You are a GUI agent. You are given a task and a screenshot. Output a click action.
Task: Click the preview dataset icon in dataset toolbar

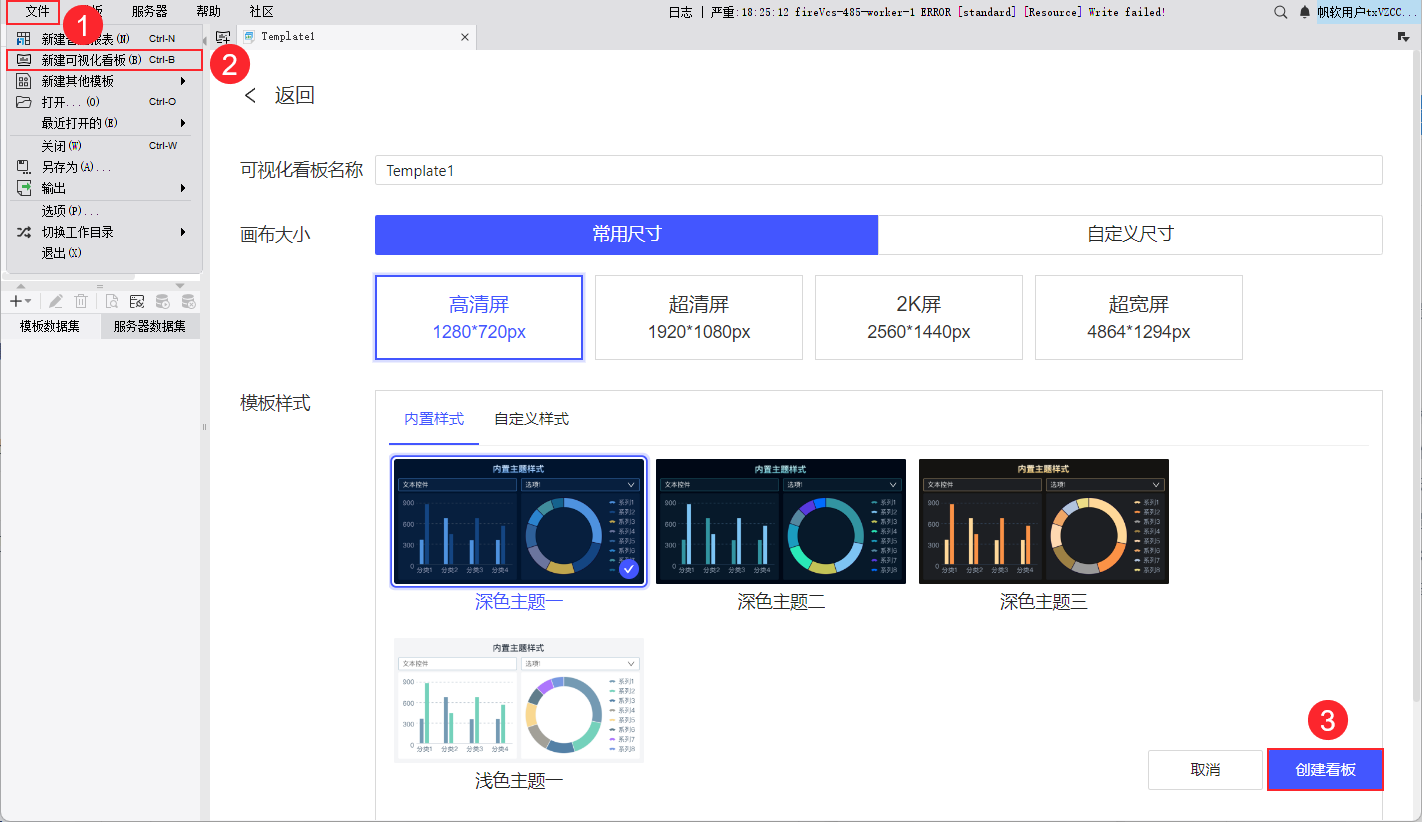pyautogui.click(x=112, y=301)
